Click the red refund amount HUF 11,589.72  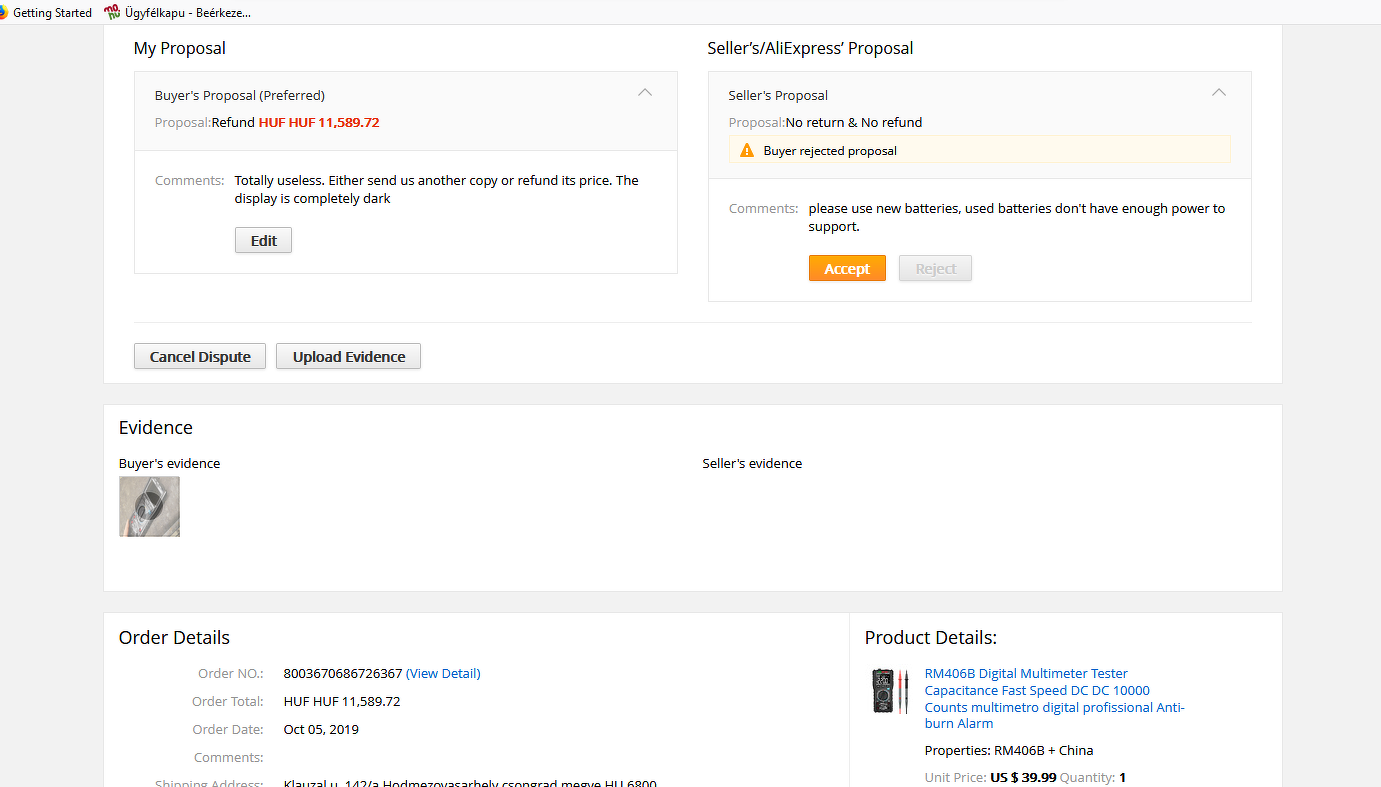(x=319, y=123)
